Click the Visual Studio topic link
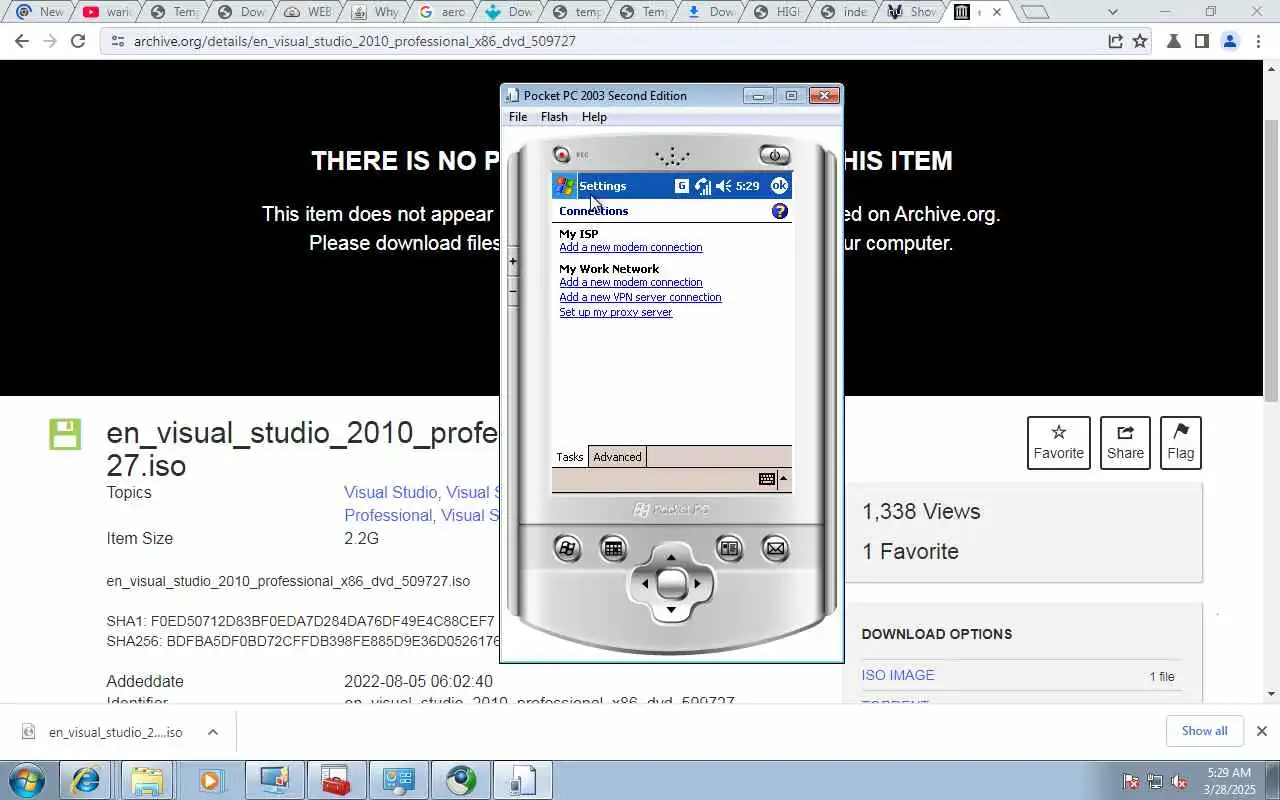The image size is (1280, 800). [x=391, y=492]
